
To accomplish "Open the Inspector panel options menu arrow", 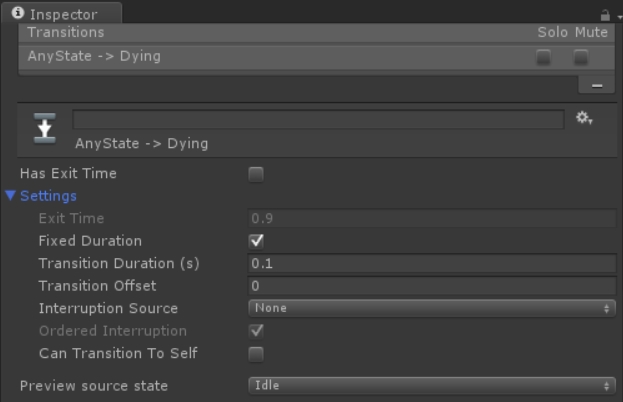I will coord(619,17).
